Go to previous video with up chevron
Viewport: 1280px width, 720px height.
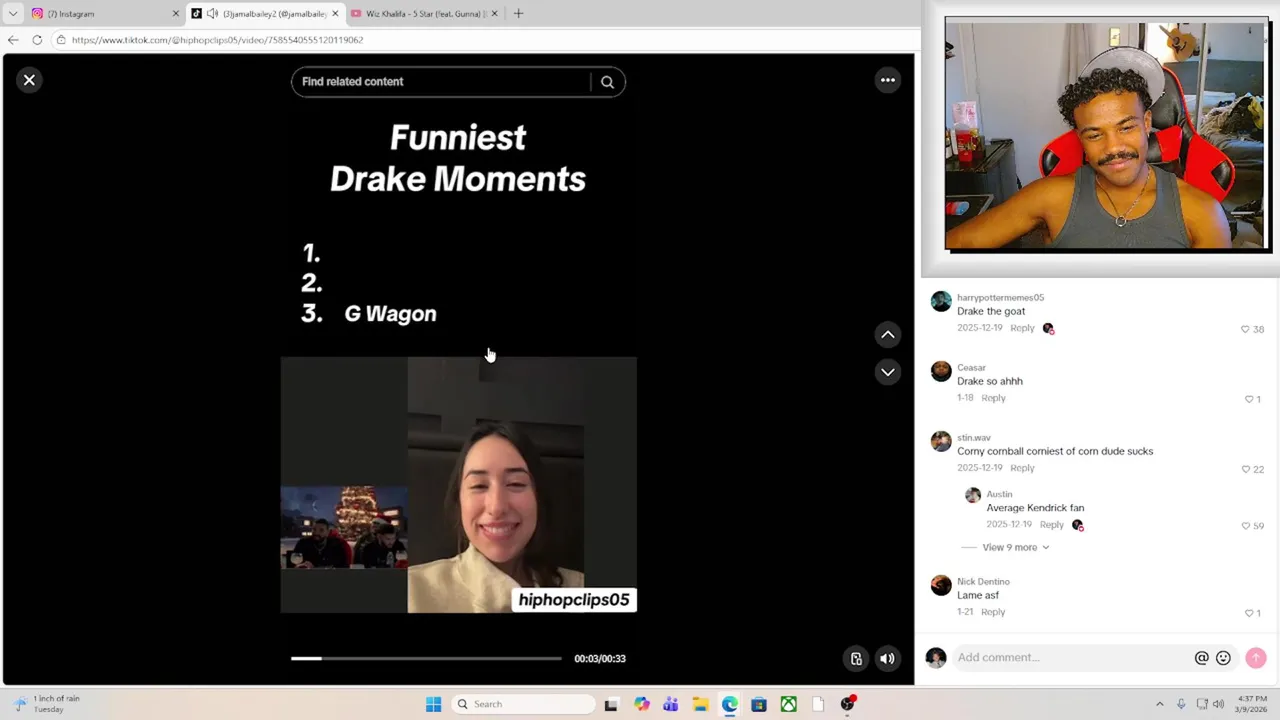(x=887, y=335)
